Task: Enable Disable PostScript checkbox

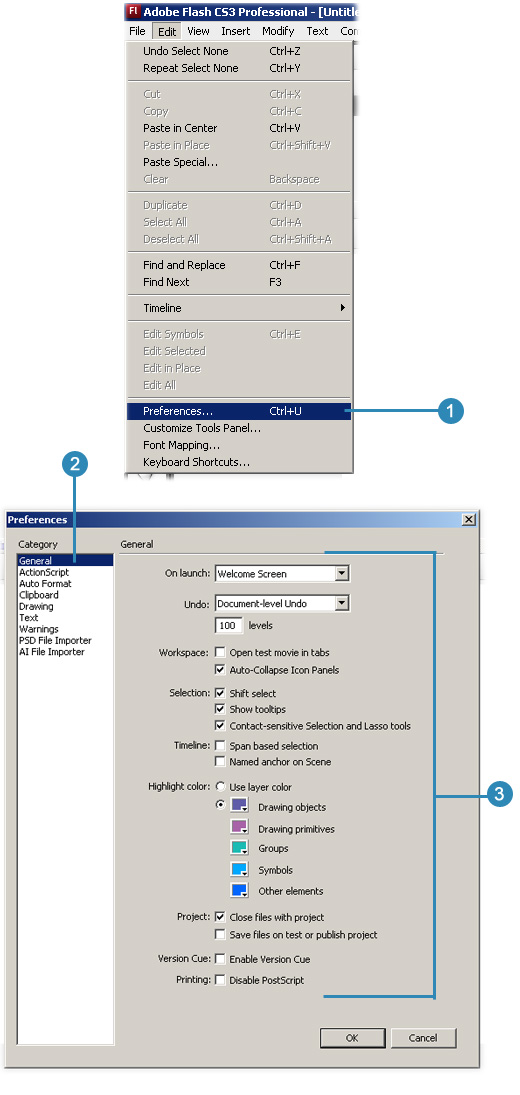Action: click(x=221, y=980)
